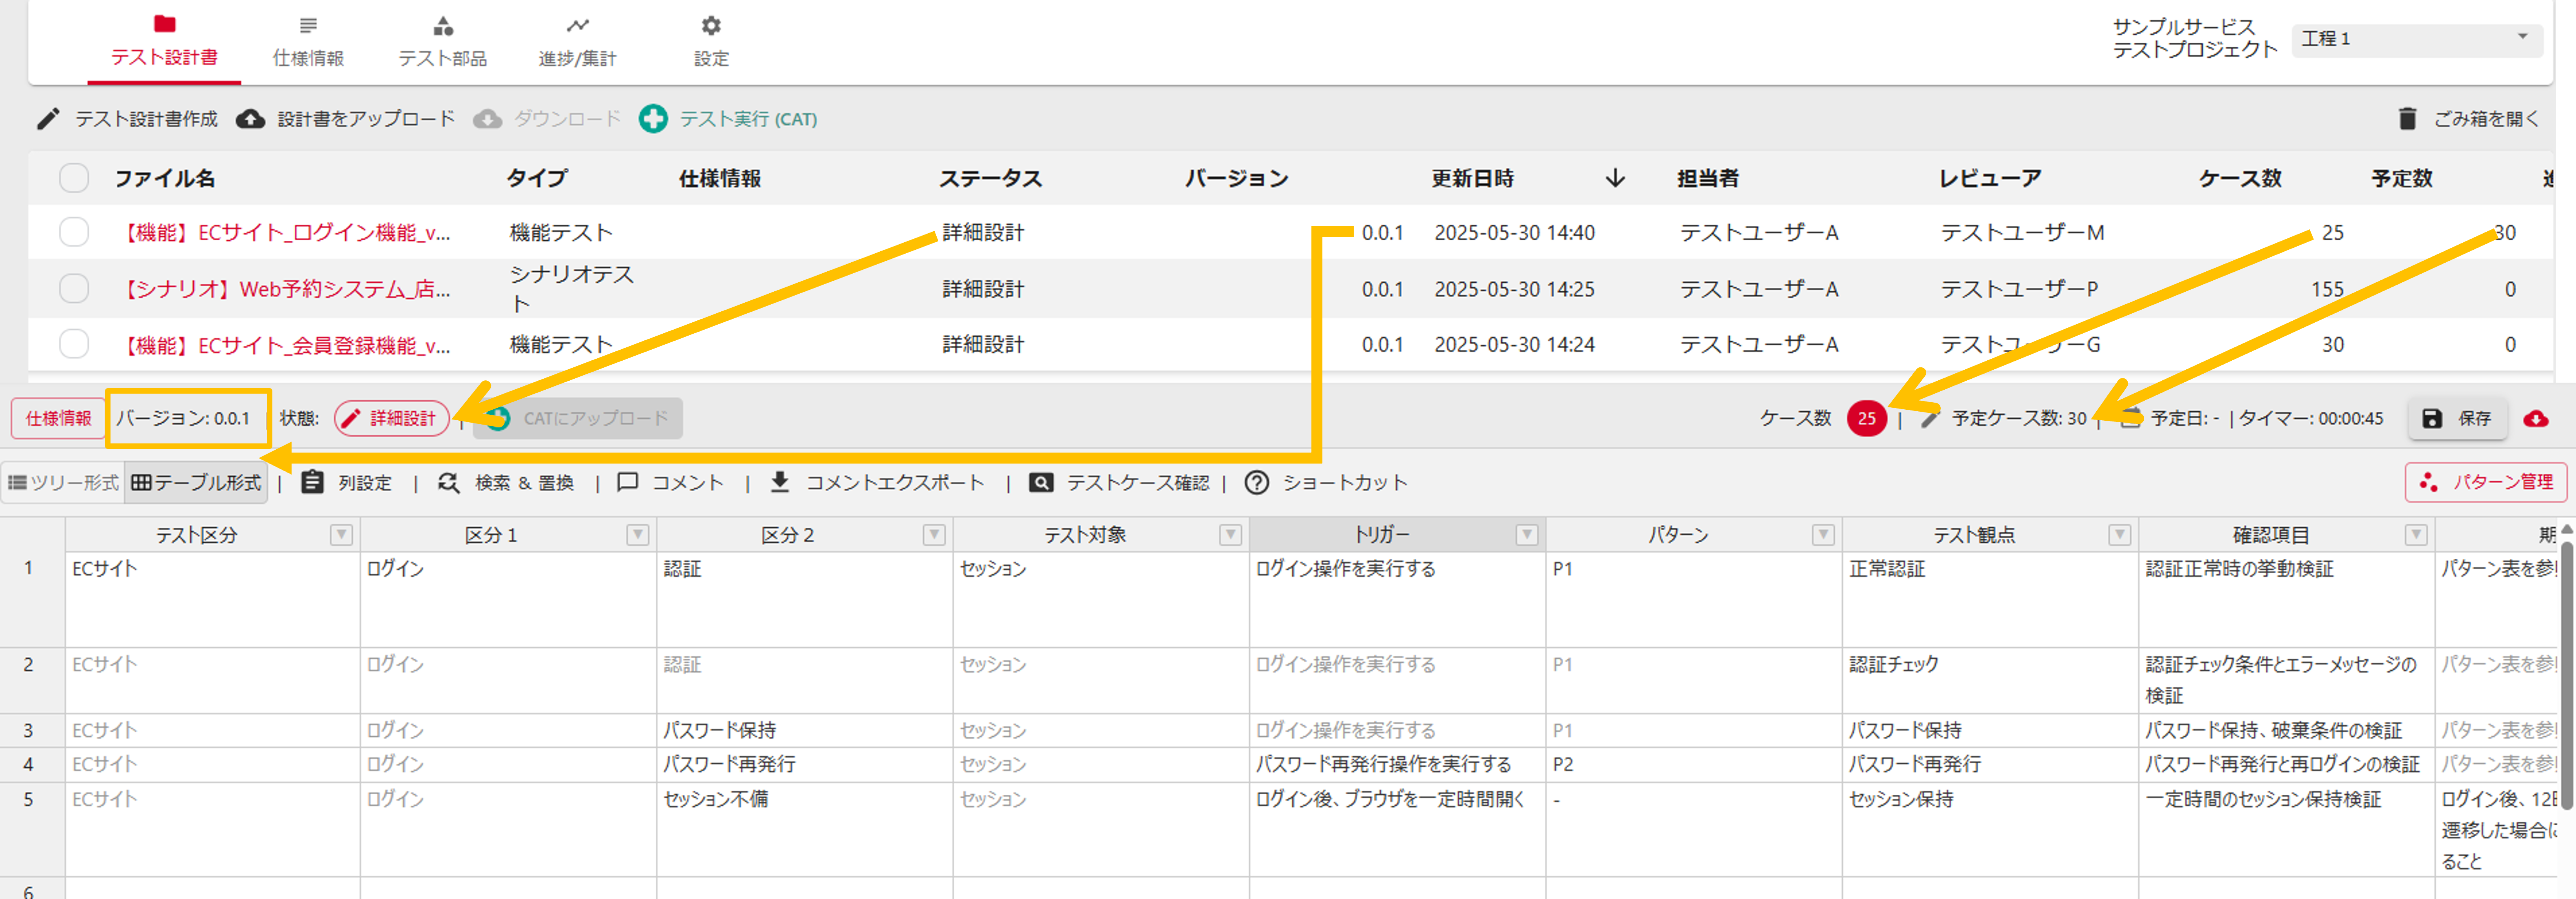
Task: Select cell パスワード再発行操作を実行する
Action: coord(1397,764)
